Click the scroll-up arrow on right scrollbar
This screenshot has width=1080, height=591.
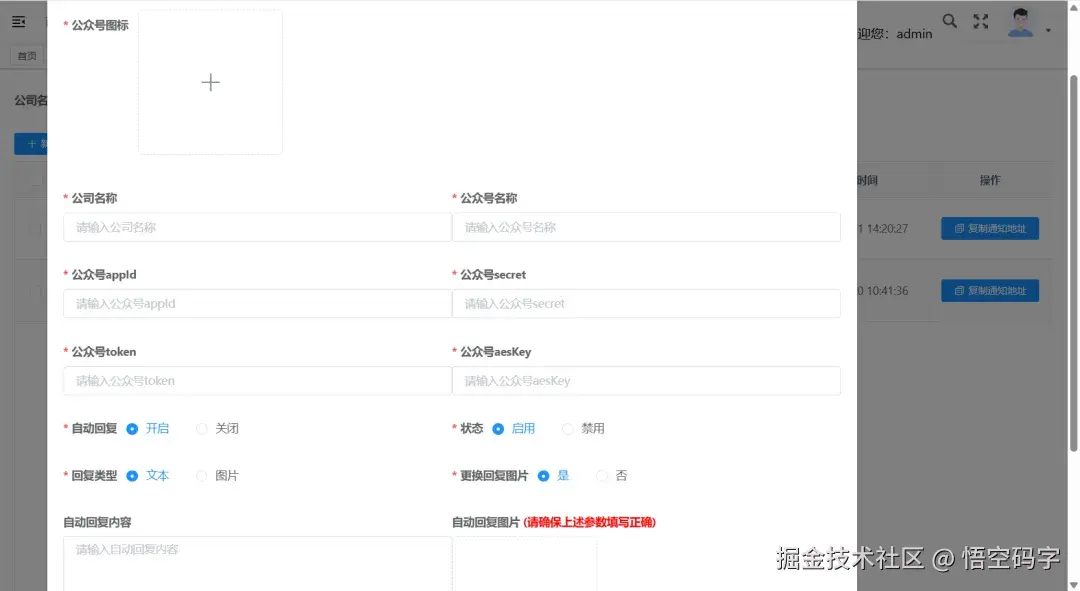coord(1072,6)
